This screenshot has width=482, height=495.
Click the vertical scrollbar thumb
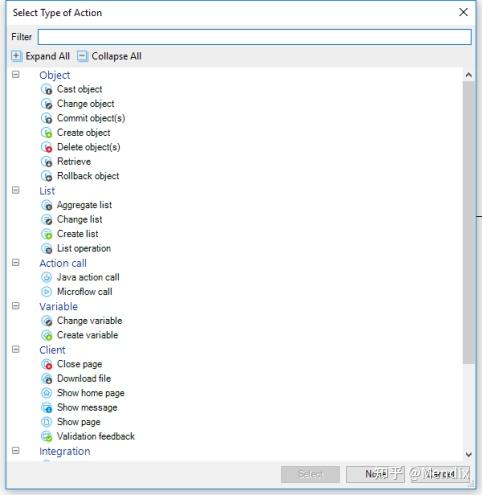(469, 223)
